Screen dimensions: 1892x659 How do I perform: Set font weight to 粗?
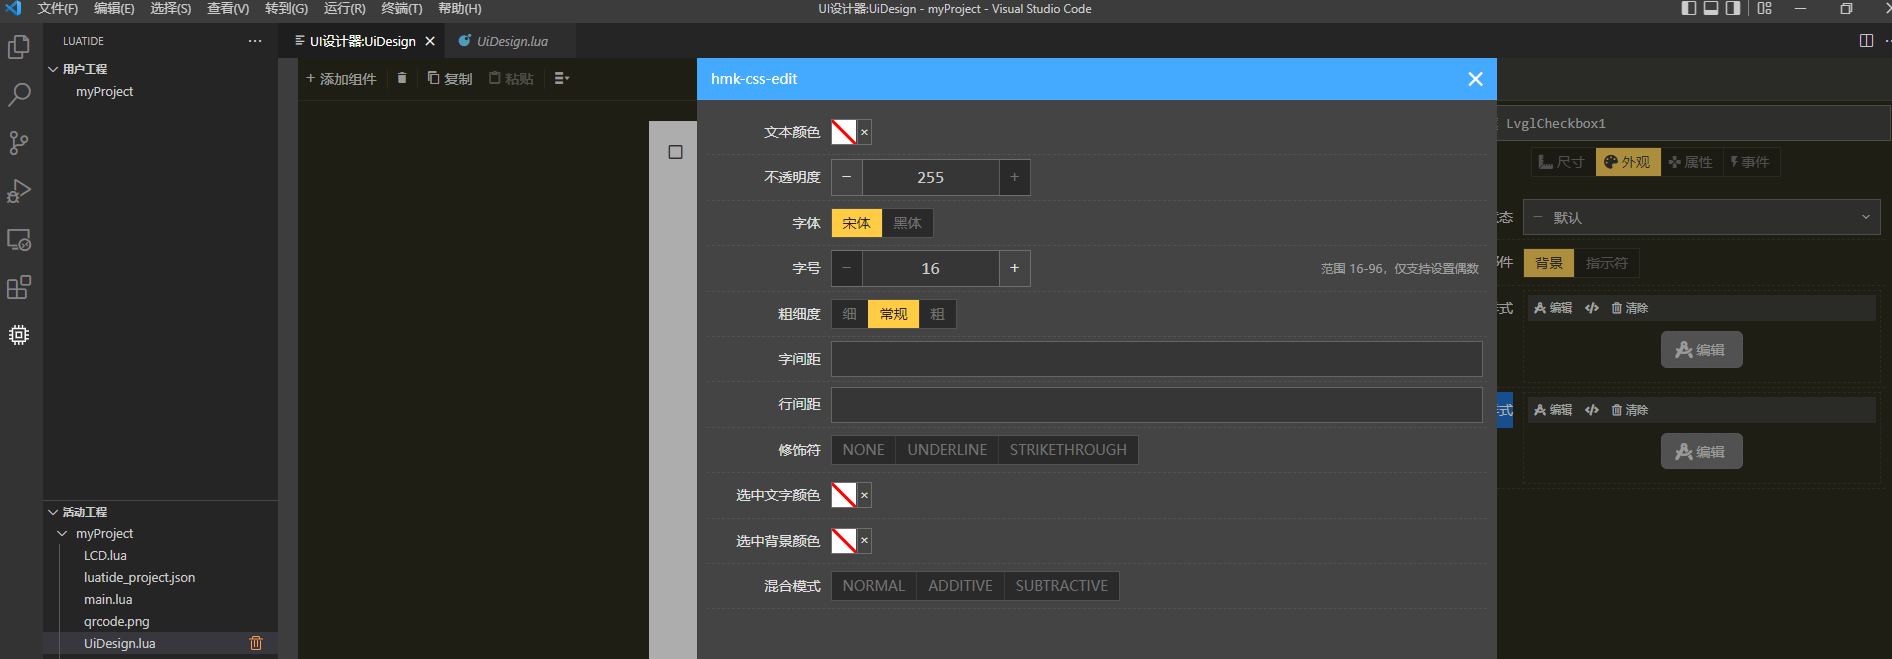click(x=937, y=314)
